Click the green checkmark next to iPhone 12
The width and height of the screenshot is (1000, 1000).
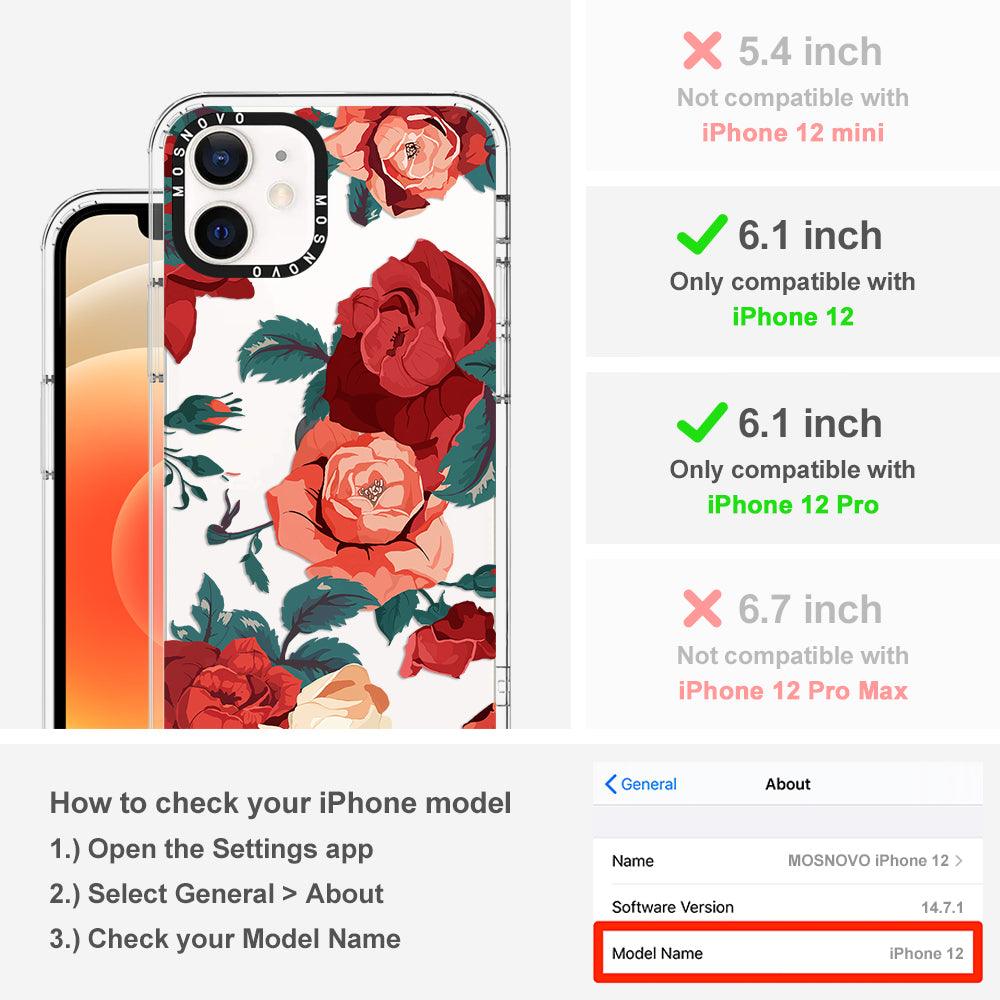coord(702,234)
